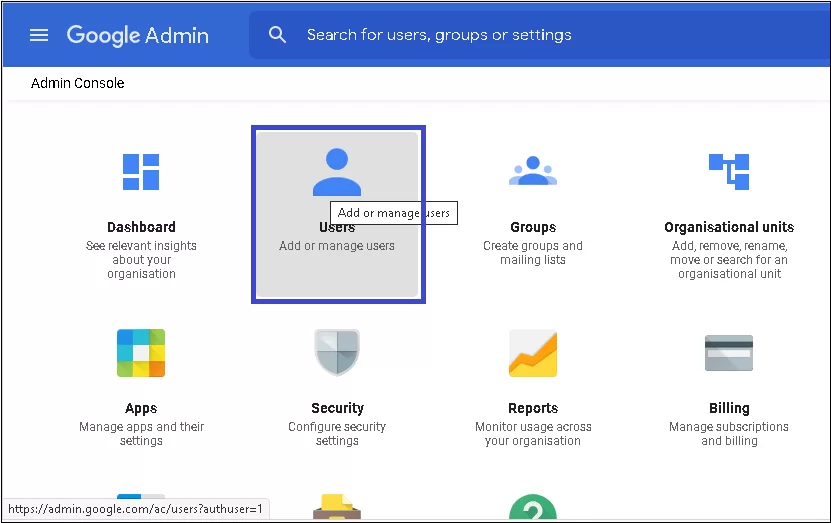Open the Security shield icon

coord(337,352)
